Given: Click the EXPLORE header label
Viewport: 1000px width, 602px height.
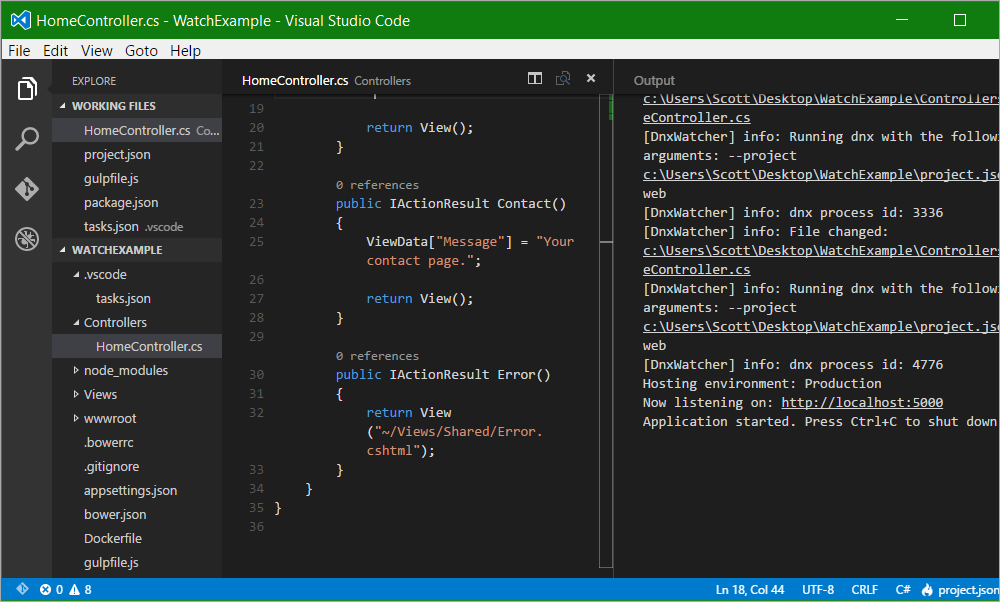Looking at the screenshot, I should (94, 81).
